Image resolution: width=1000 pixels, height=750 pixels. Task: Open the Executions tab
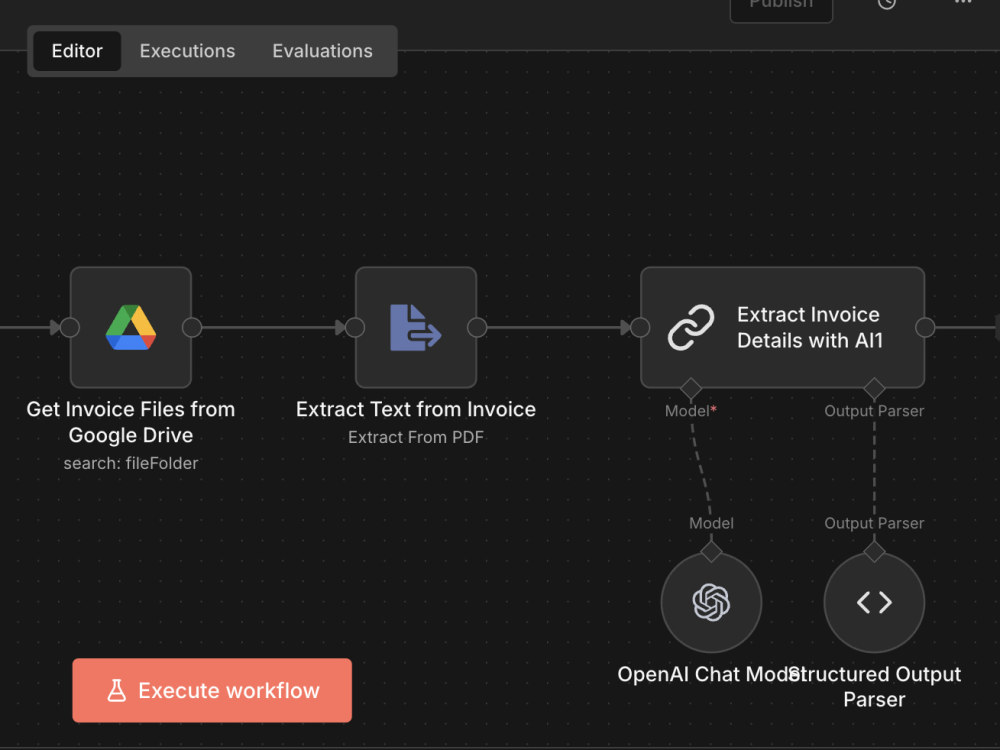(x=187, y=51)
